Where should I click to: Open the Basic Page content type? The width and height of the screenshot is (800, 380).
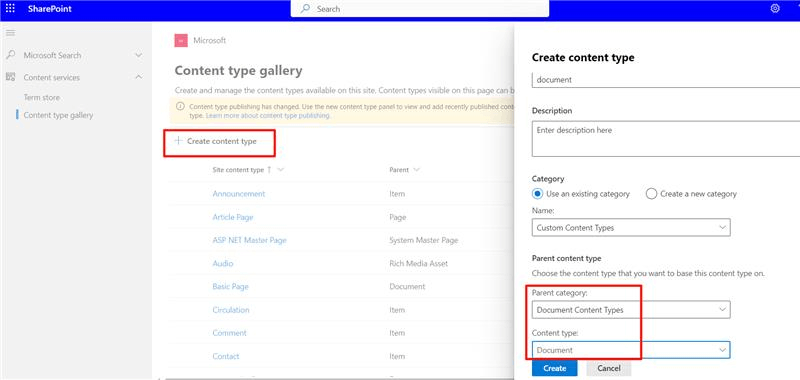coord(231,287)
